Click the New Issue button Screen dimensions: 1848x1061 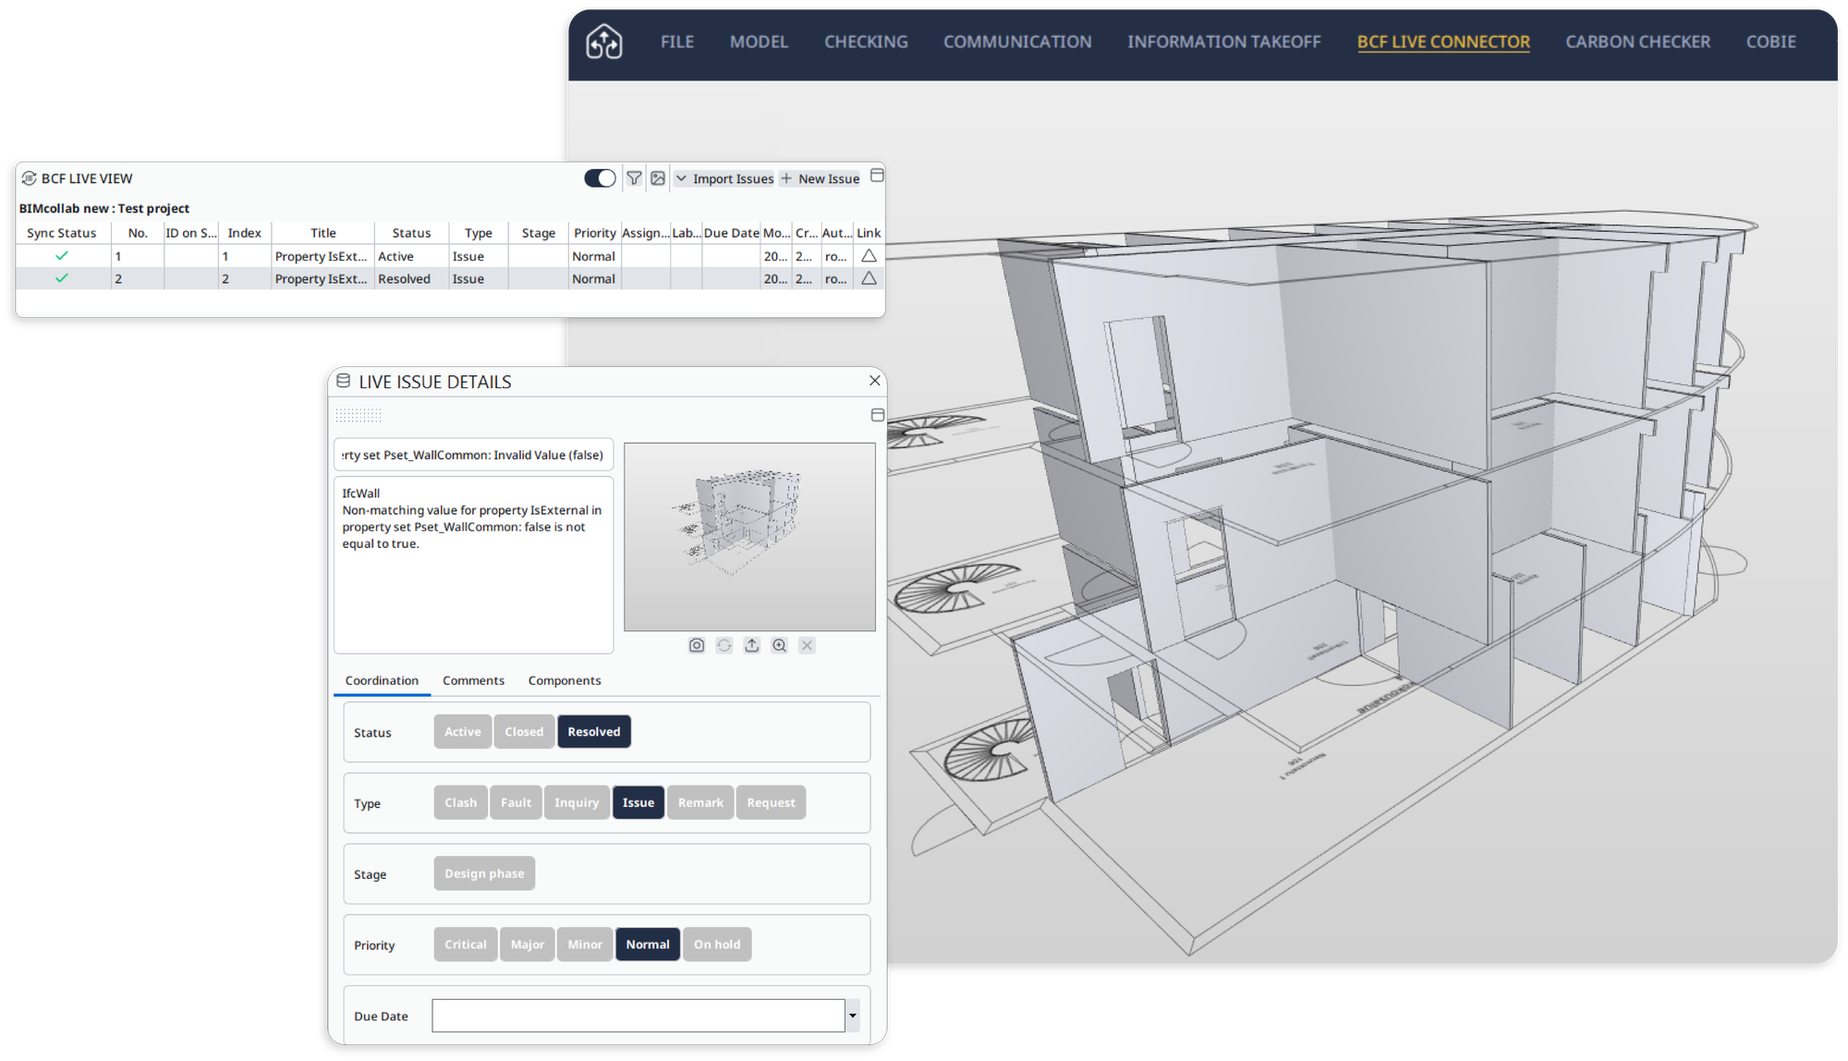(x=820, y=178)
